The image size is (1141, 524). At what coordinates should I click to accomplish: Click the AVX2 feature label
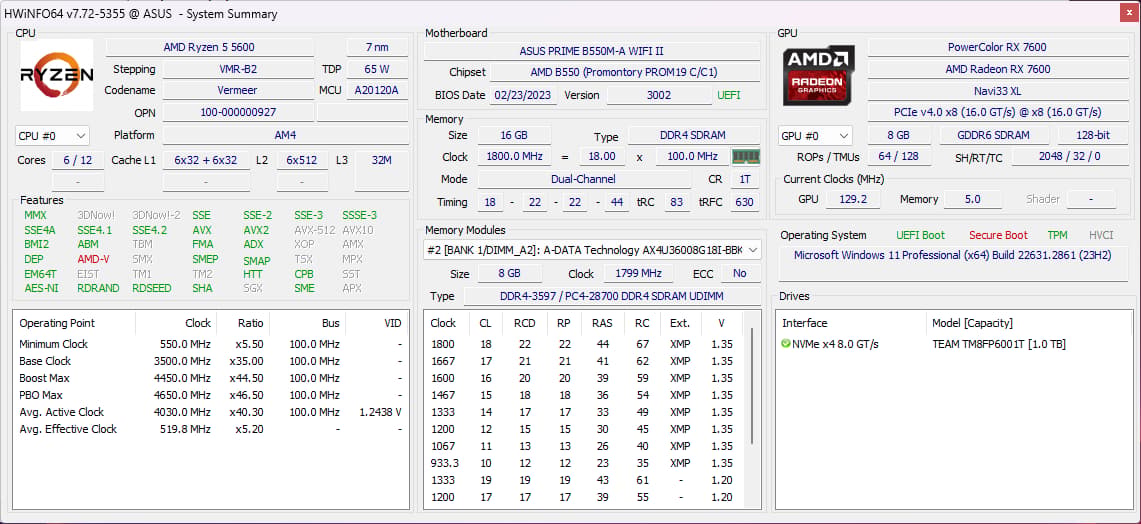(255, 230)
